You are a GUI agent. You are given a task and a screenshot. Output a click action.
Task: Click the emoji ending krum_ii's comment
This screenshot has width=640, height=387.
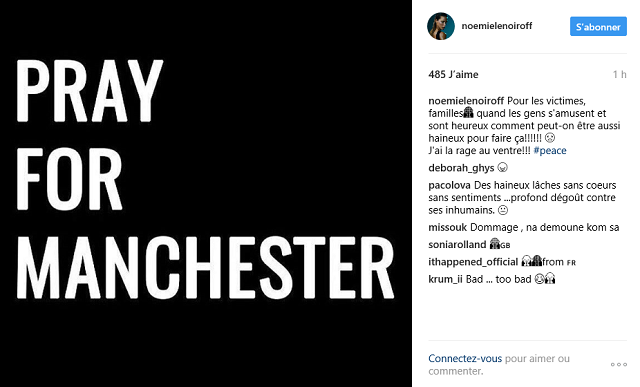(550, 278)
